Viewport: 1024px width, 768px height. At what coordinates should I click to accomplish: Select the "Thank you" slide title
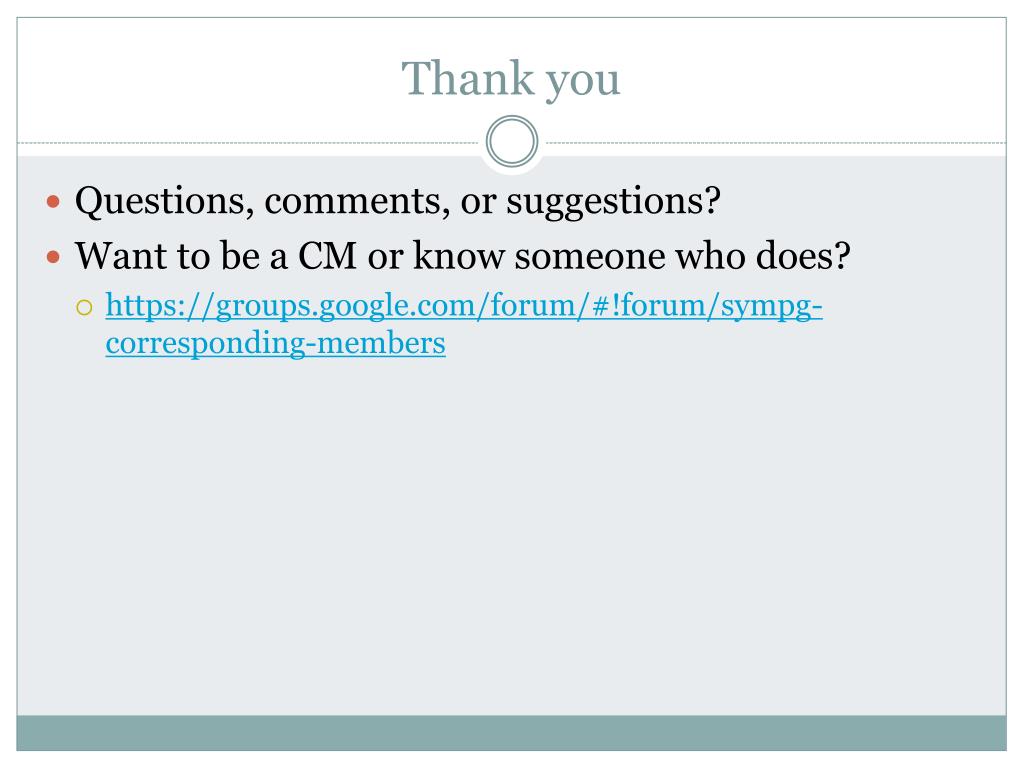[x=511, y=79]
